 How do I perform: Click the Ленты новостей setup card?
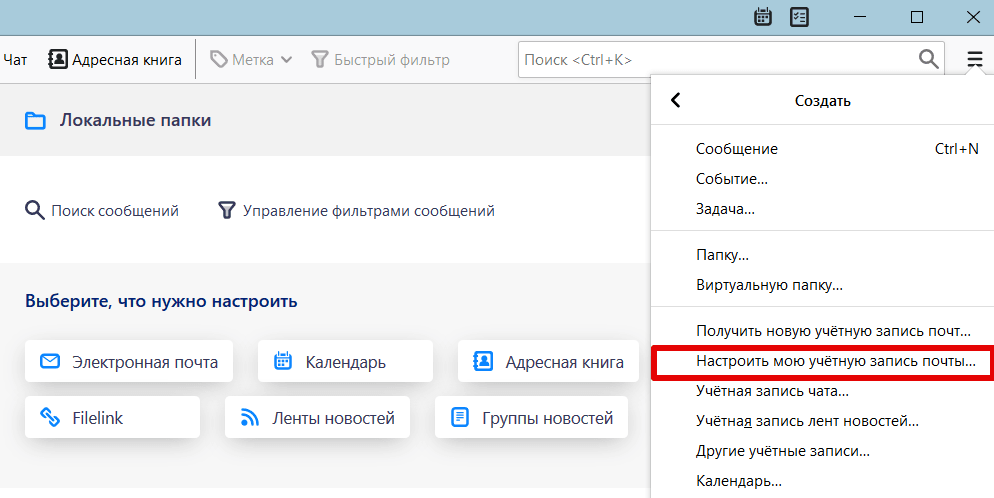(318, 417)
